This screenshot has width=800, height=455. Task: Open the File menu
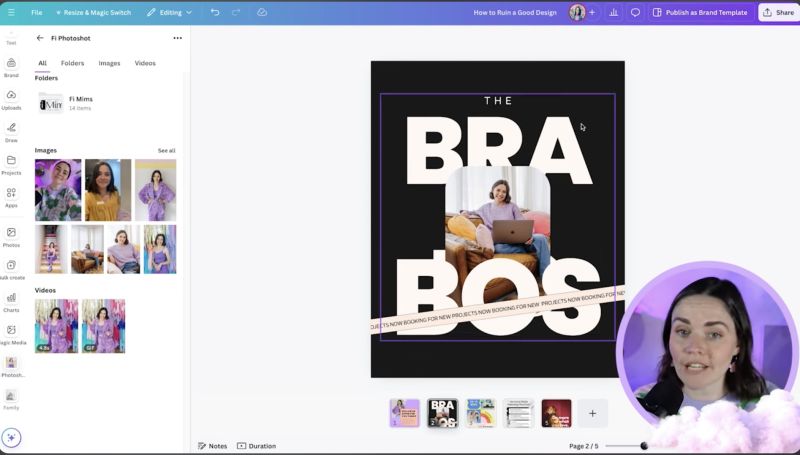37,12
